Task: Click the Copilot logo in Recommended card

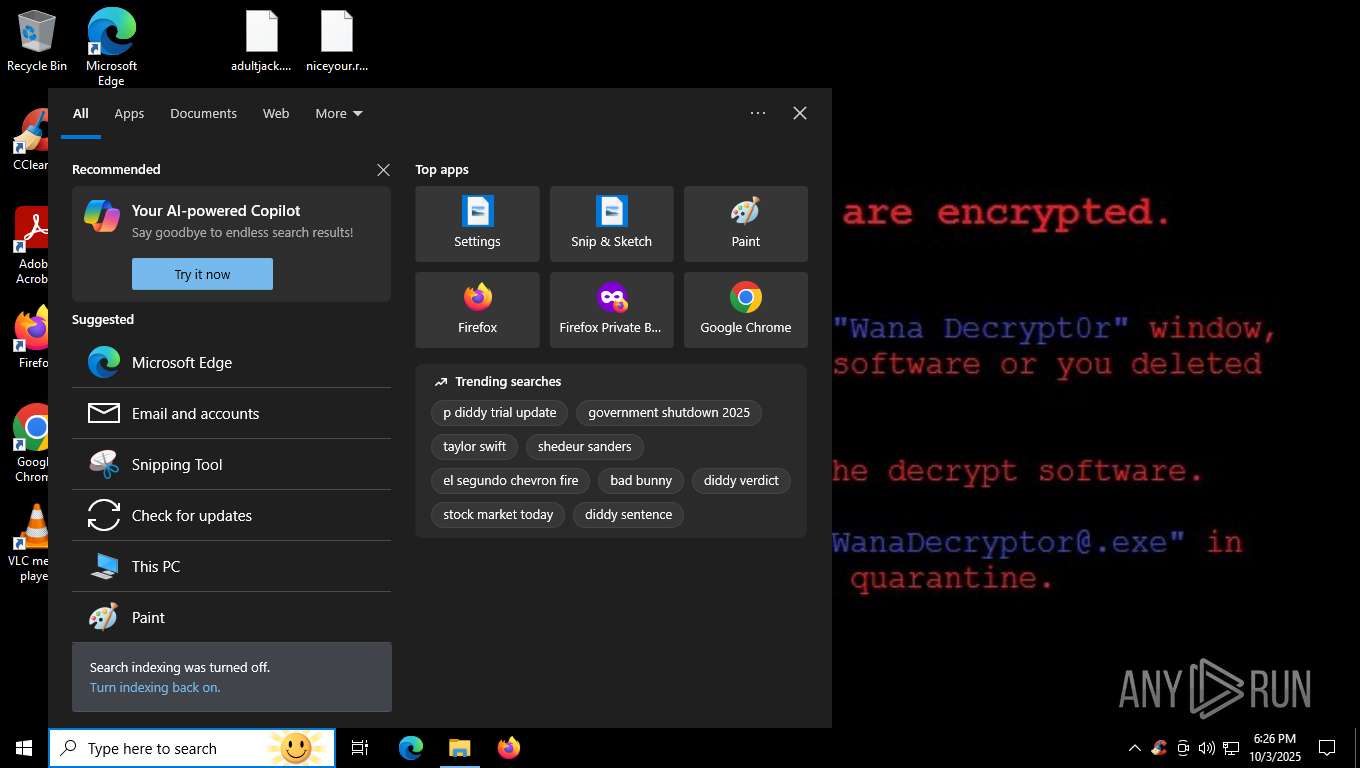Action: tap(102, 216)
